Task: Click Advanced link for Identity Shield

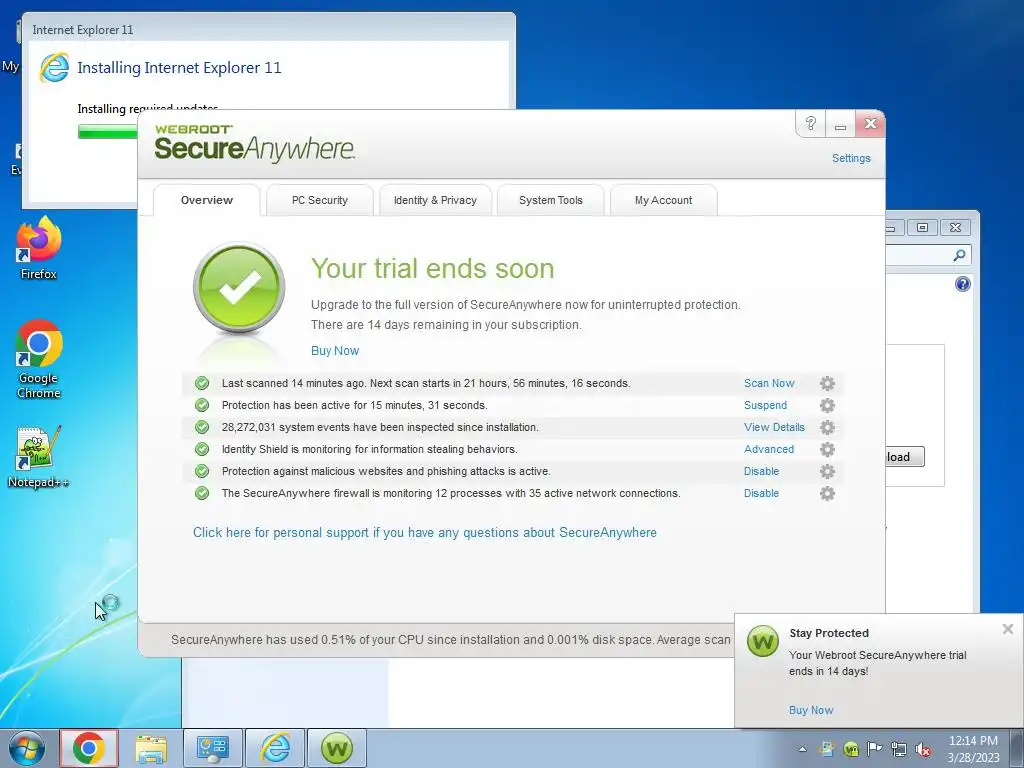Action: coord(769,449)
